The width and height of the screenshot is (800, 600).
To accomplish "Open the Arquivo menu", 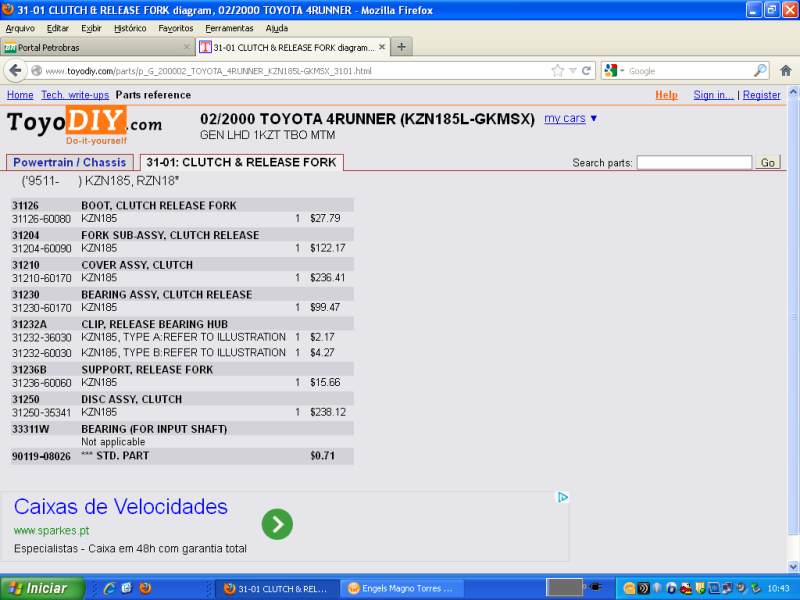I will [20, 28].
